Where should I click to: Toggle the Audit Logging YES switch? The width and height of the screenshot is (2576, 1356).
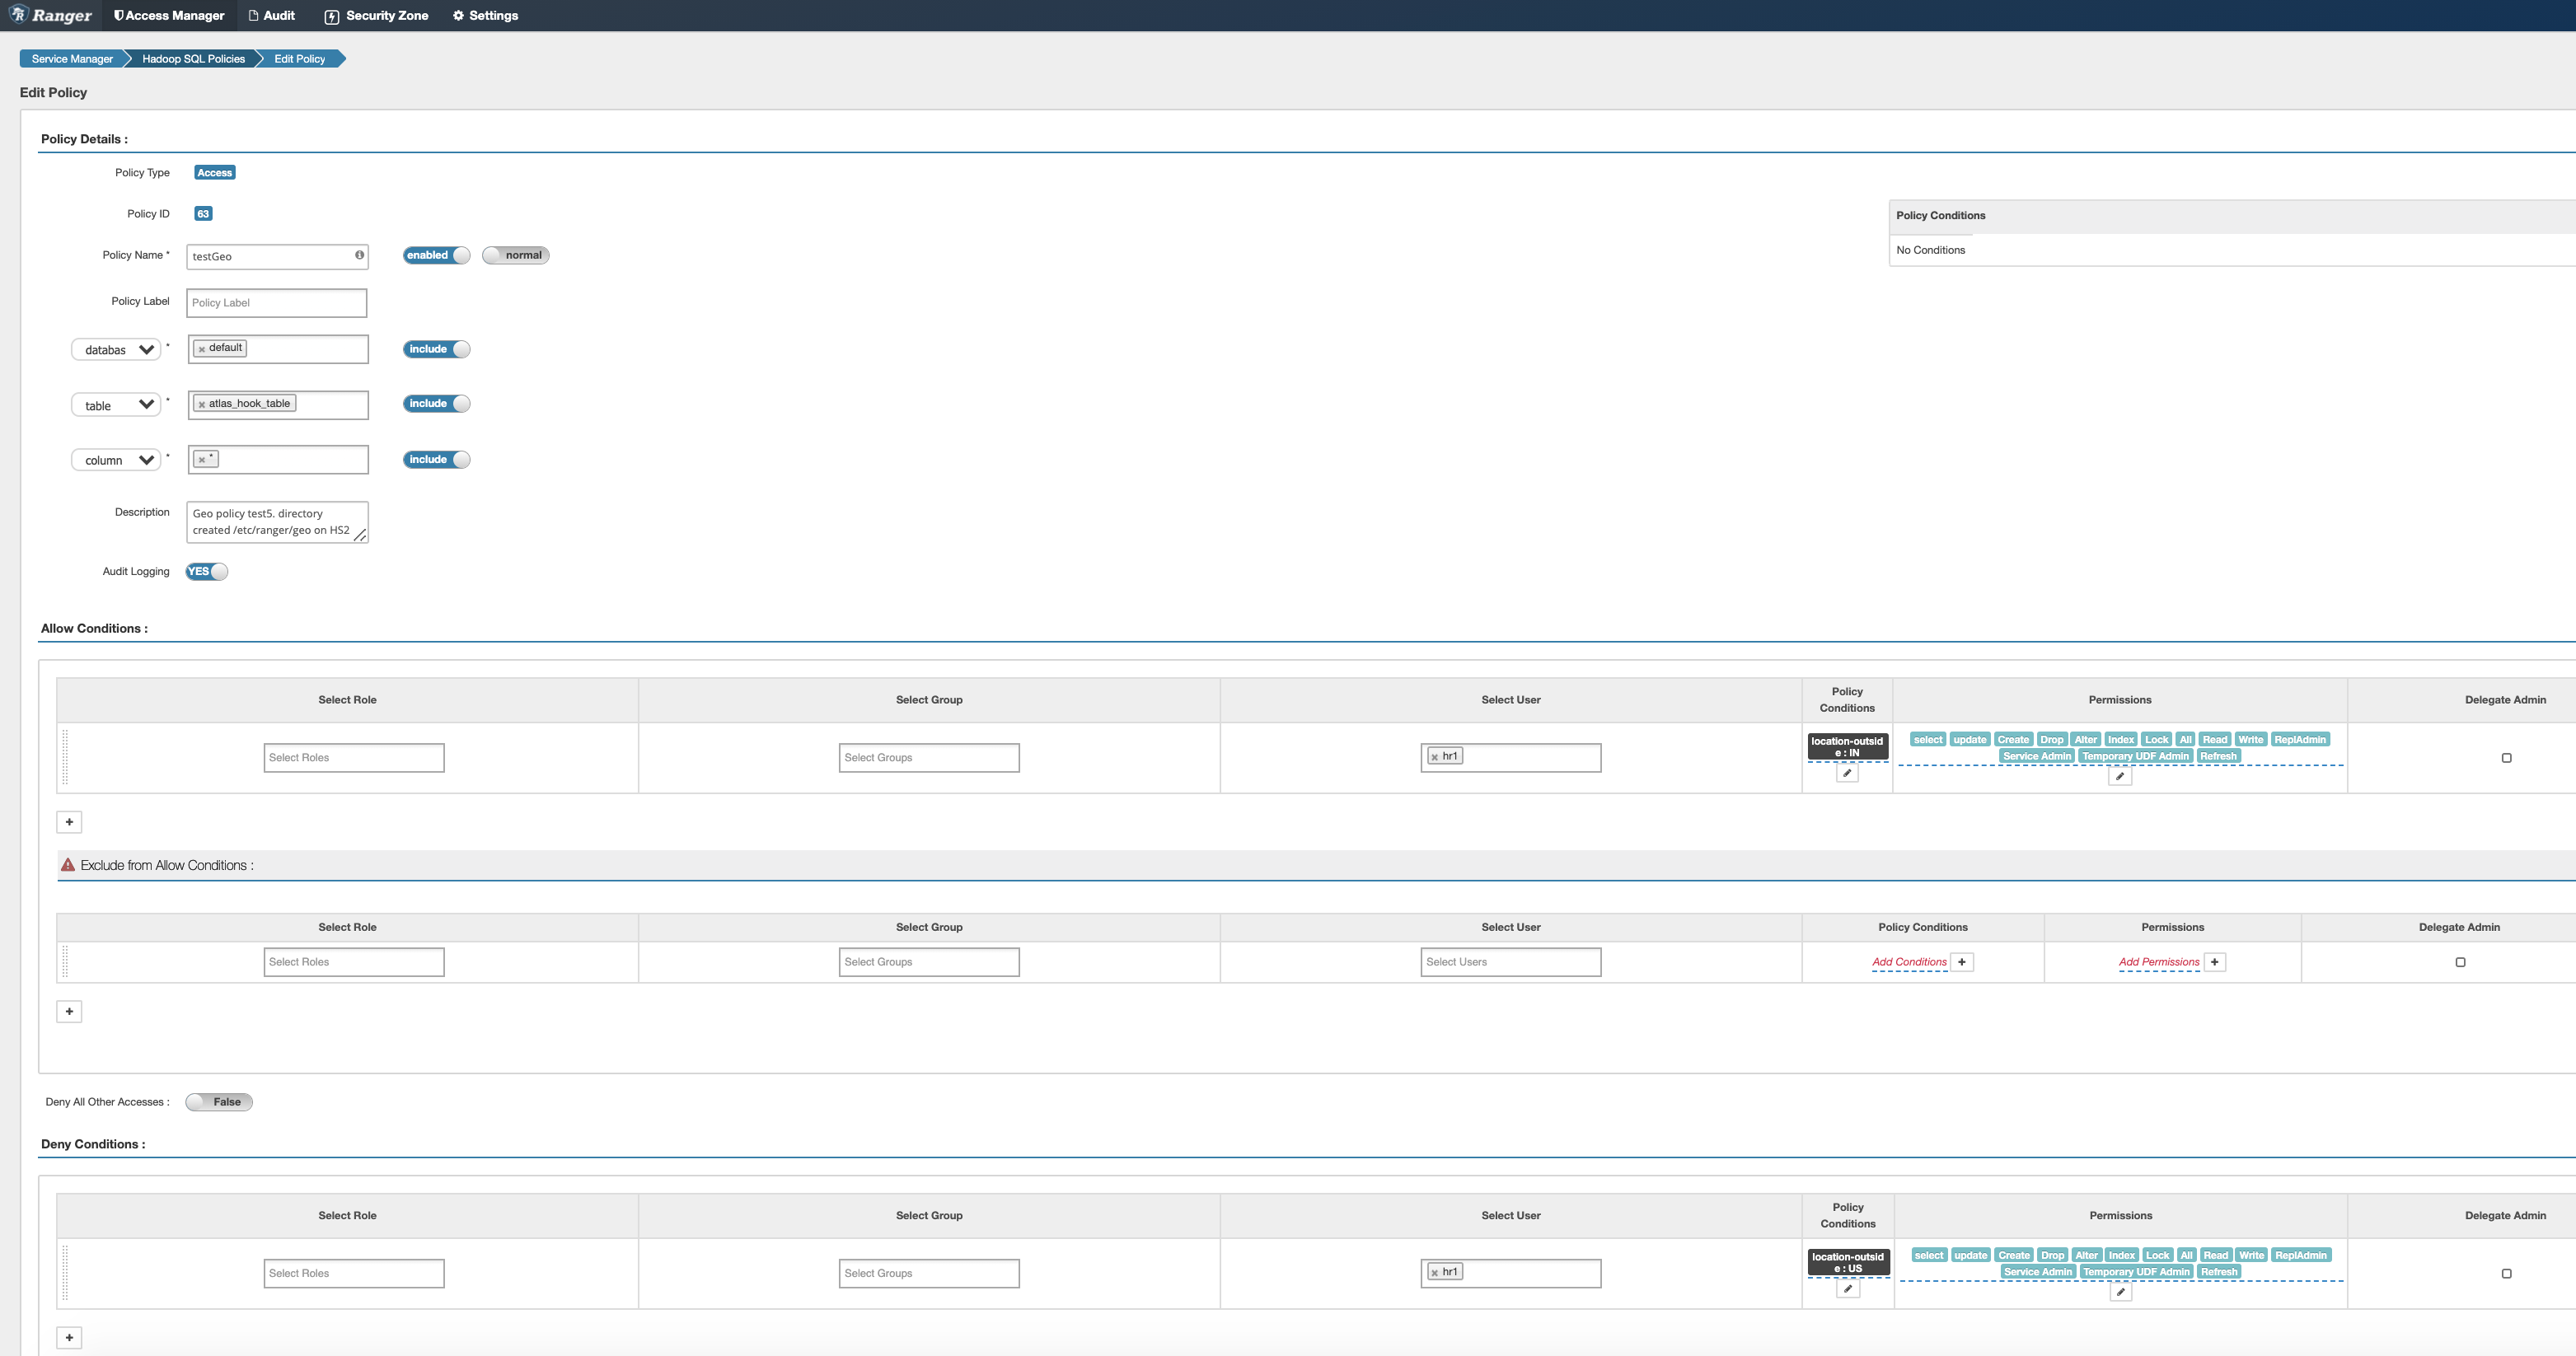[x=204, y=571]
